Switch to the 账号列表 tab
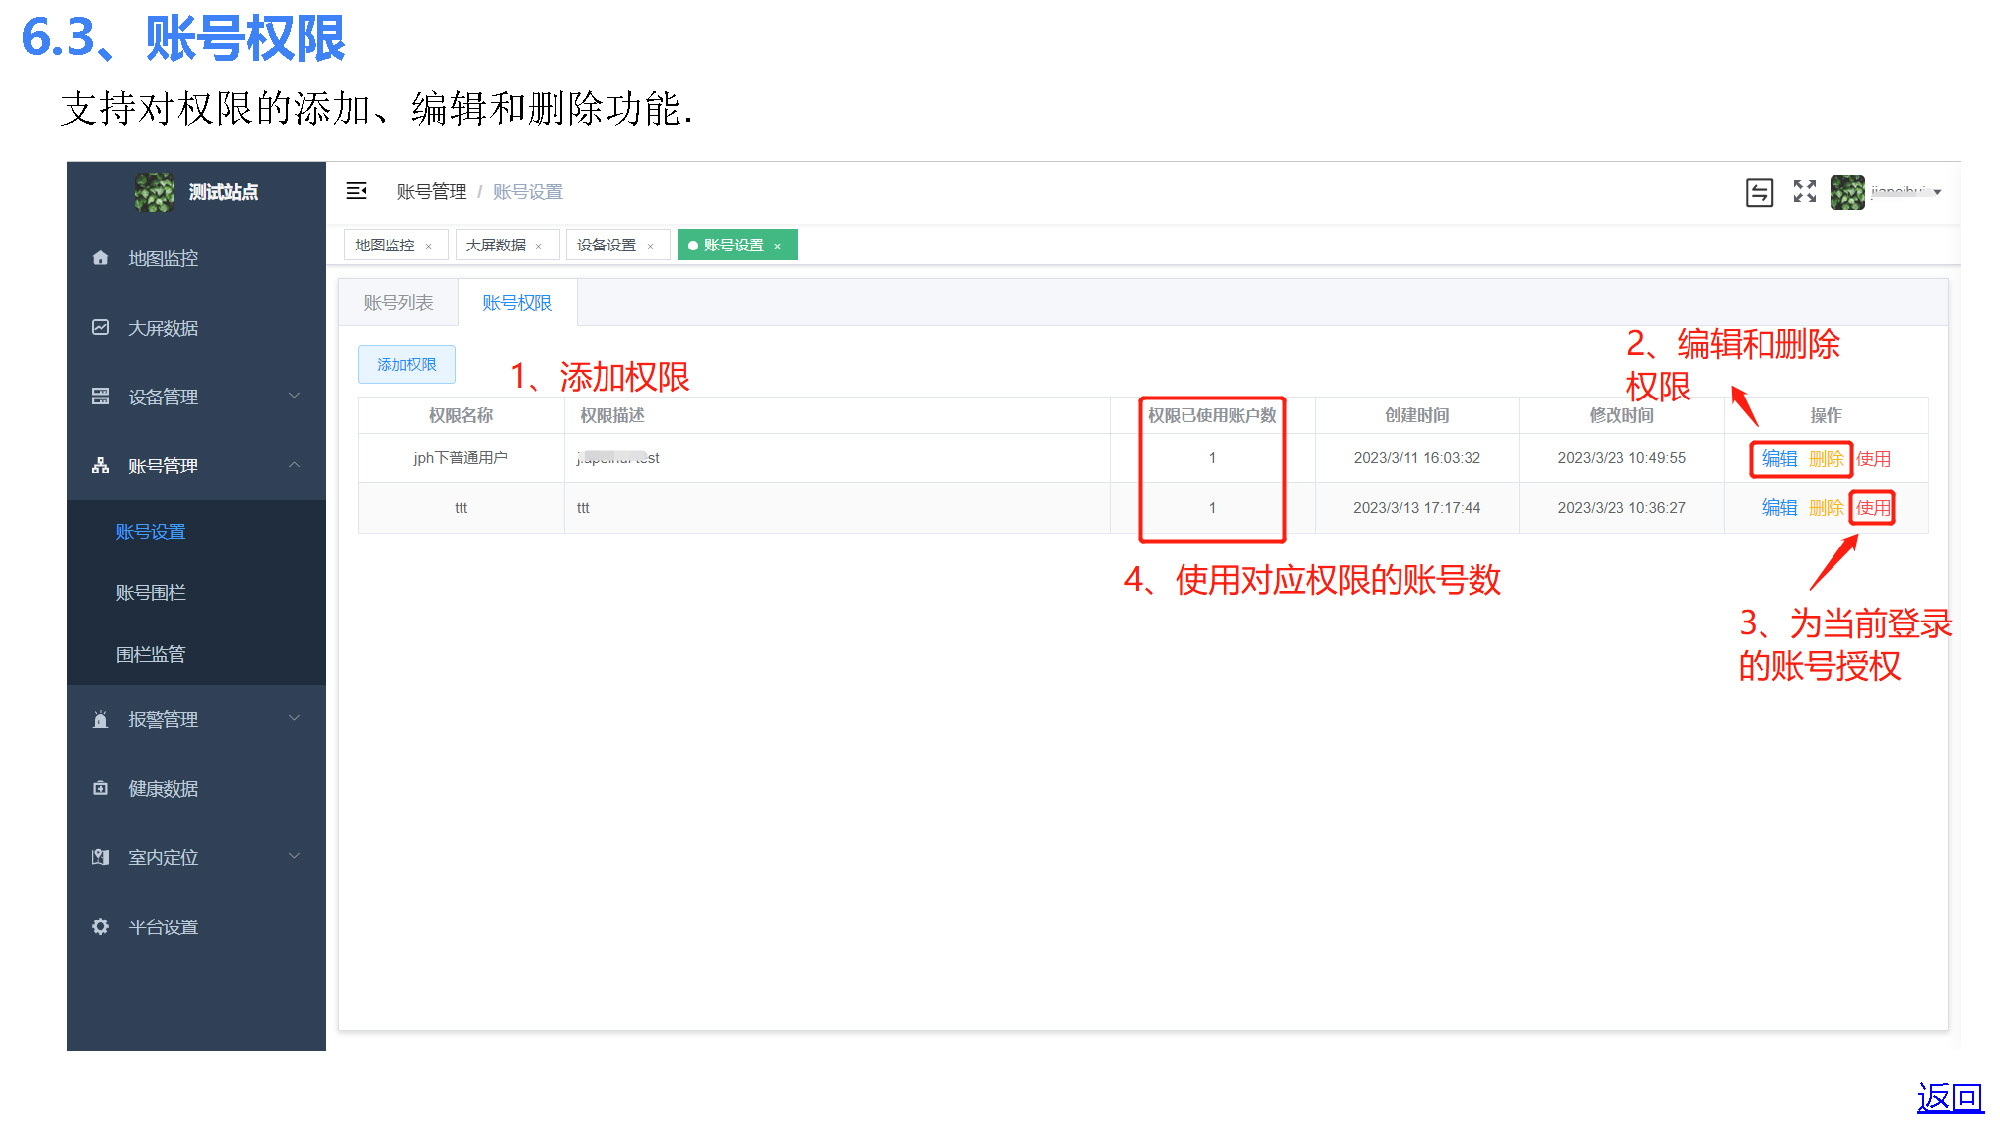This screenshot has width=2000, height=1125. click(x=398, y=303)
